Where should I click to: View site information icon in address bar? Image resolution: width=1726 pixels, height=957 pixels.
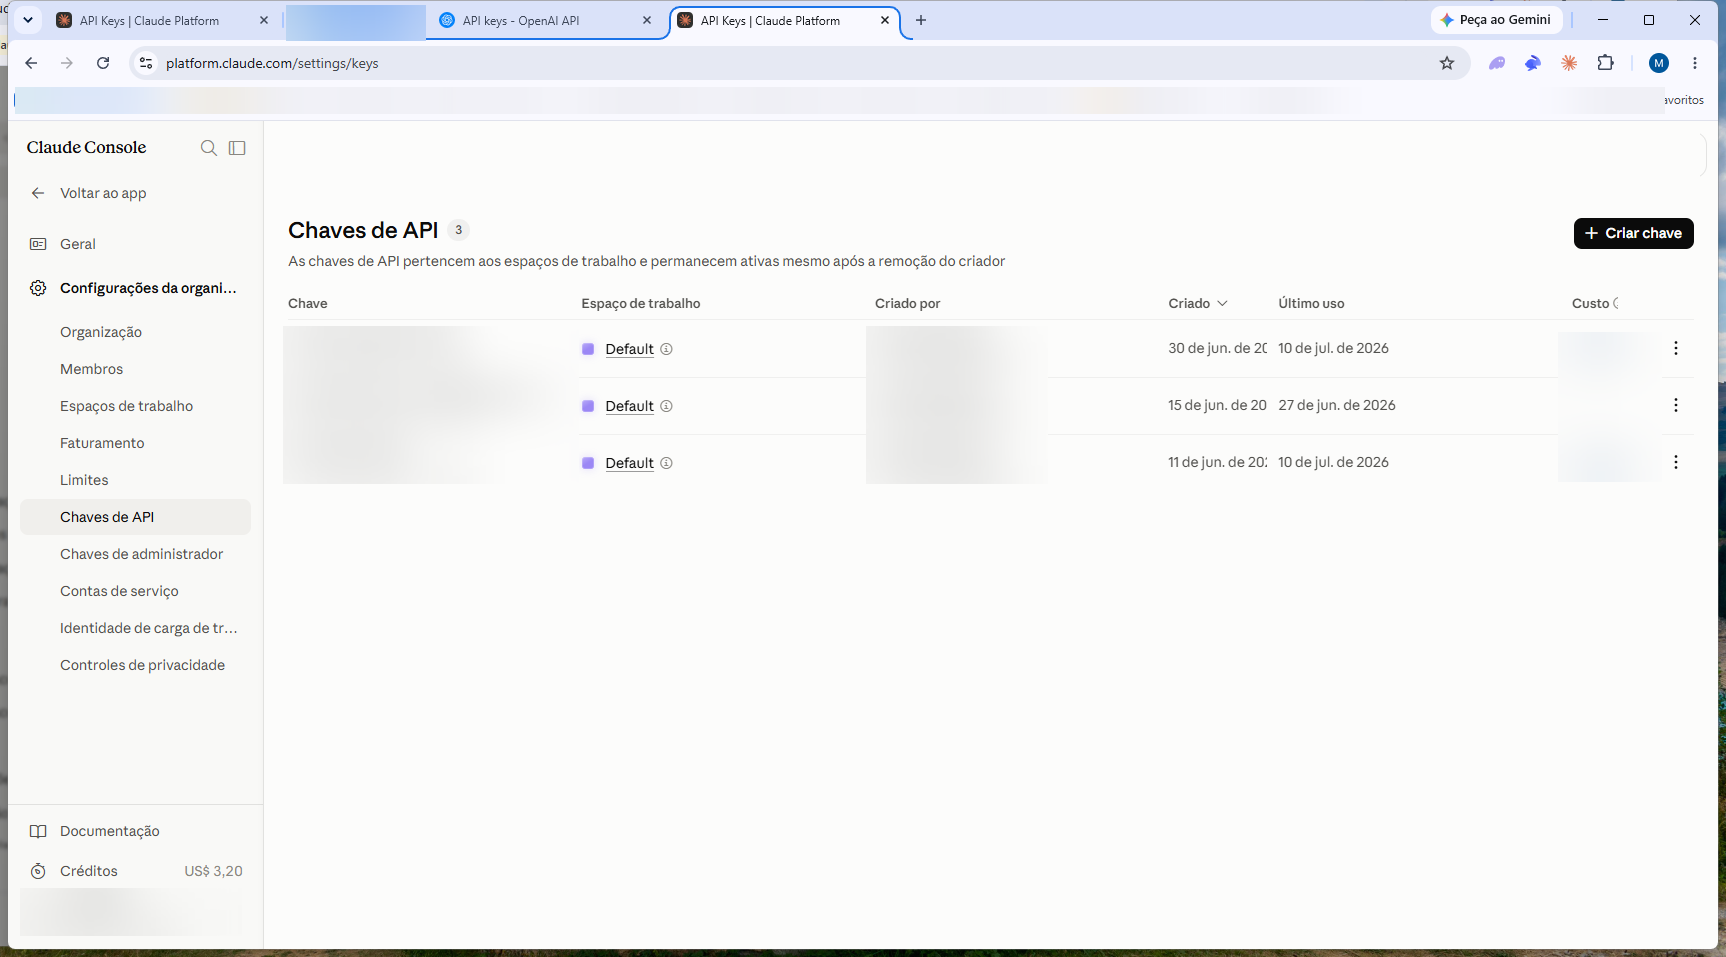pos(146,63)
